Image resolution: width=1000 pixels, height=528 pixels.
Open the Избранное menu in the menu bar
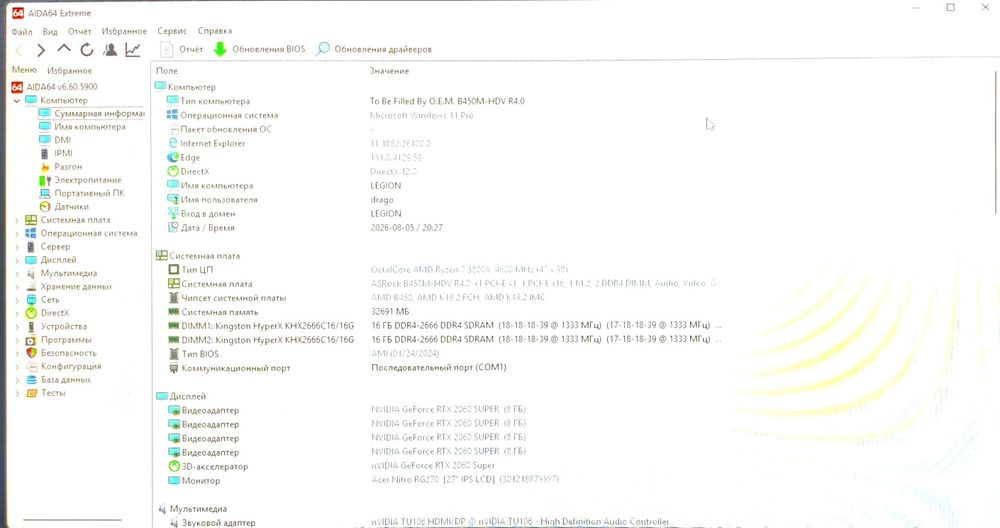click(x=124, y=31)
